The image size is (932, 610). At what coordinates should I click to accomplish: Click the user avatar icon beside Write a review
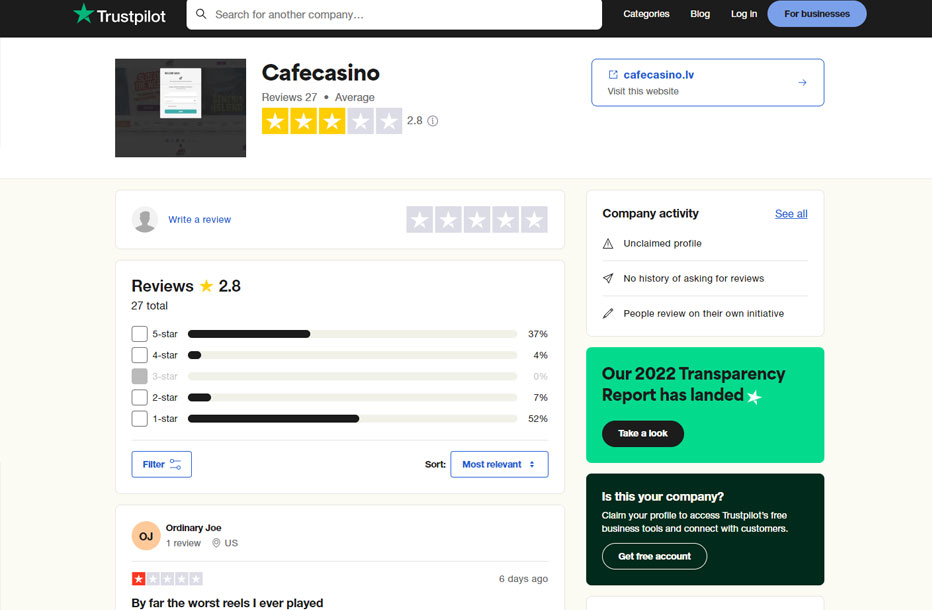[145, 220]
